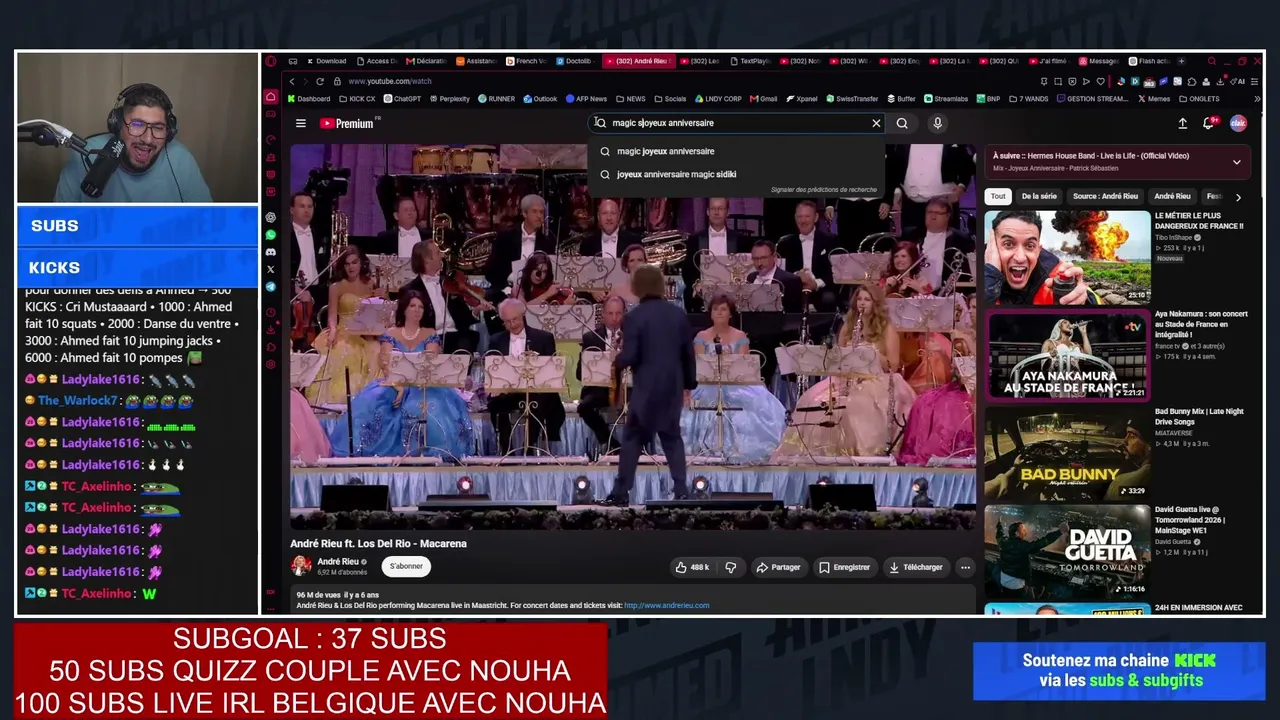Choose suggestion 'magic joyeux anniversaire'
The image size is (1280, 720).
coord(665,151)
